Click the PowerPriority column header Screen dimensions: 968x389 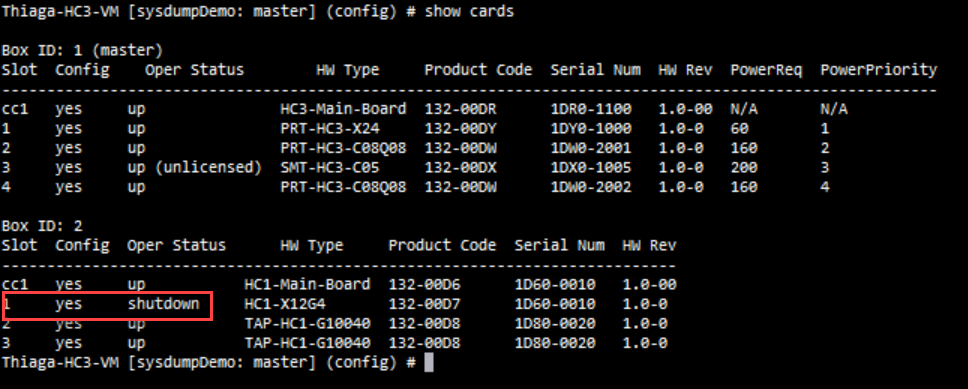878,70
